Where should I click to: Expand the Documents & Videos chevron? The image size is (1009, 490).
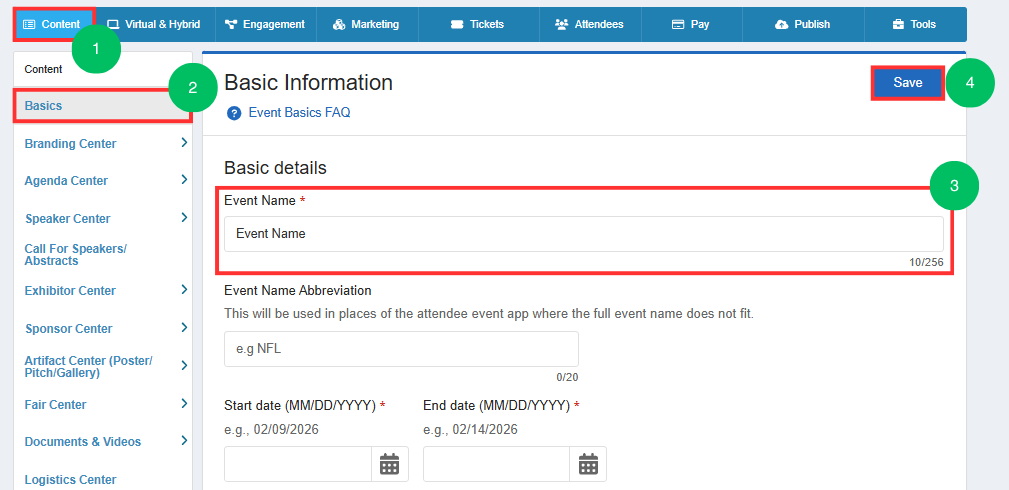click(184, 441)
